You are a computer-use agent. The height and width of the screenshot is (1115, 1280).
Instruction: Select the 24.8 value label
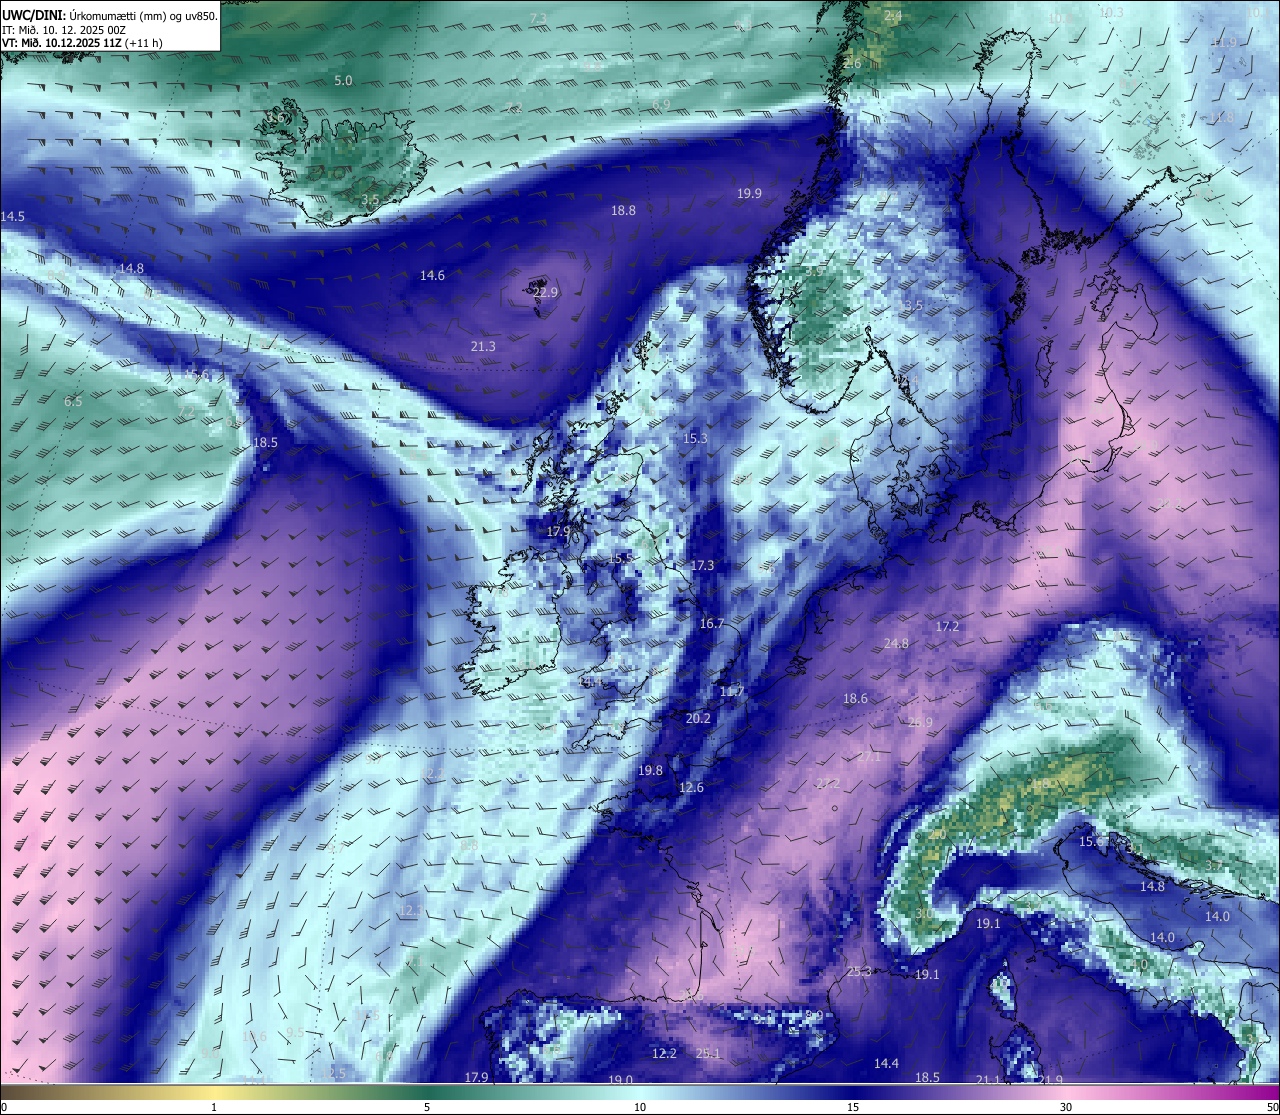(896, 644)
